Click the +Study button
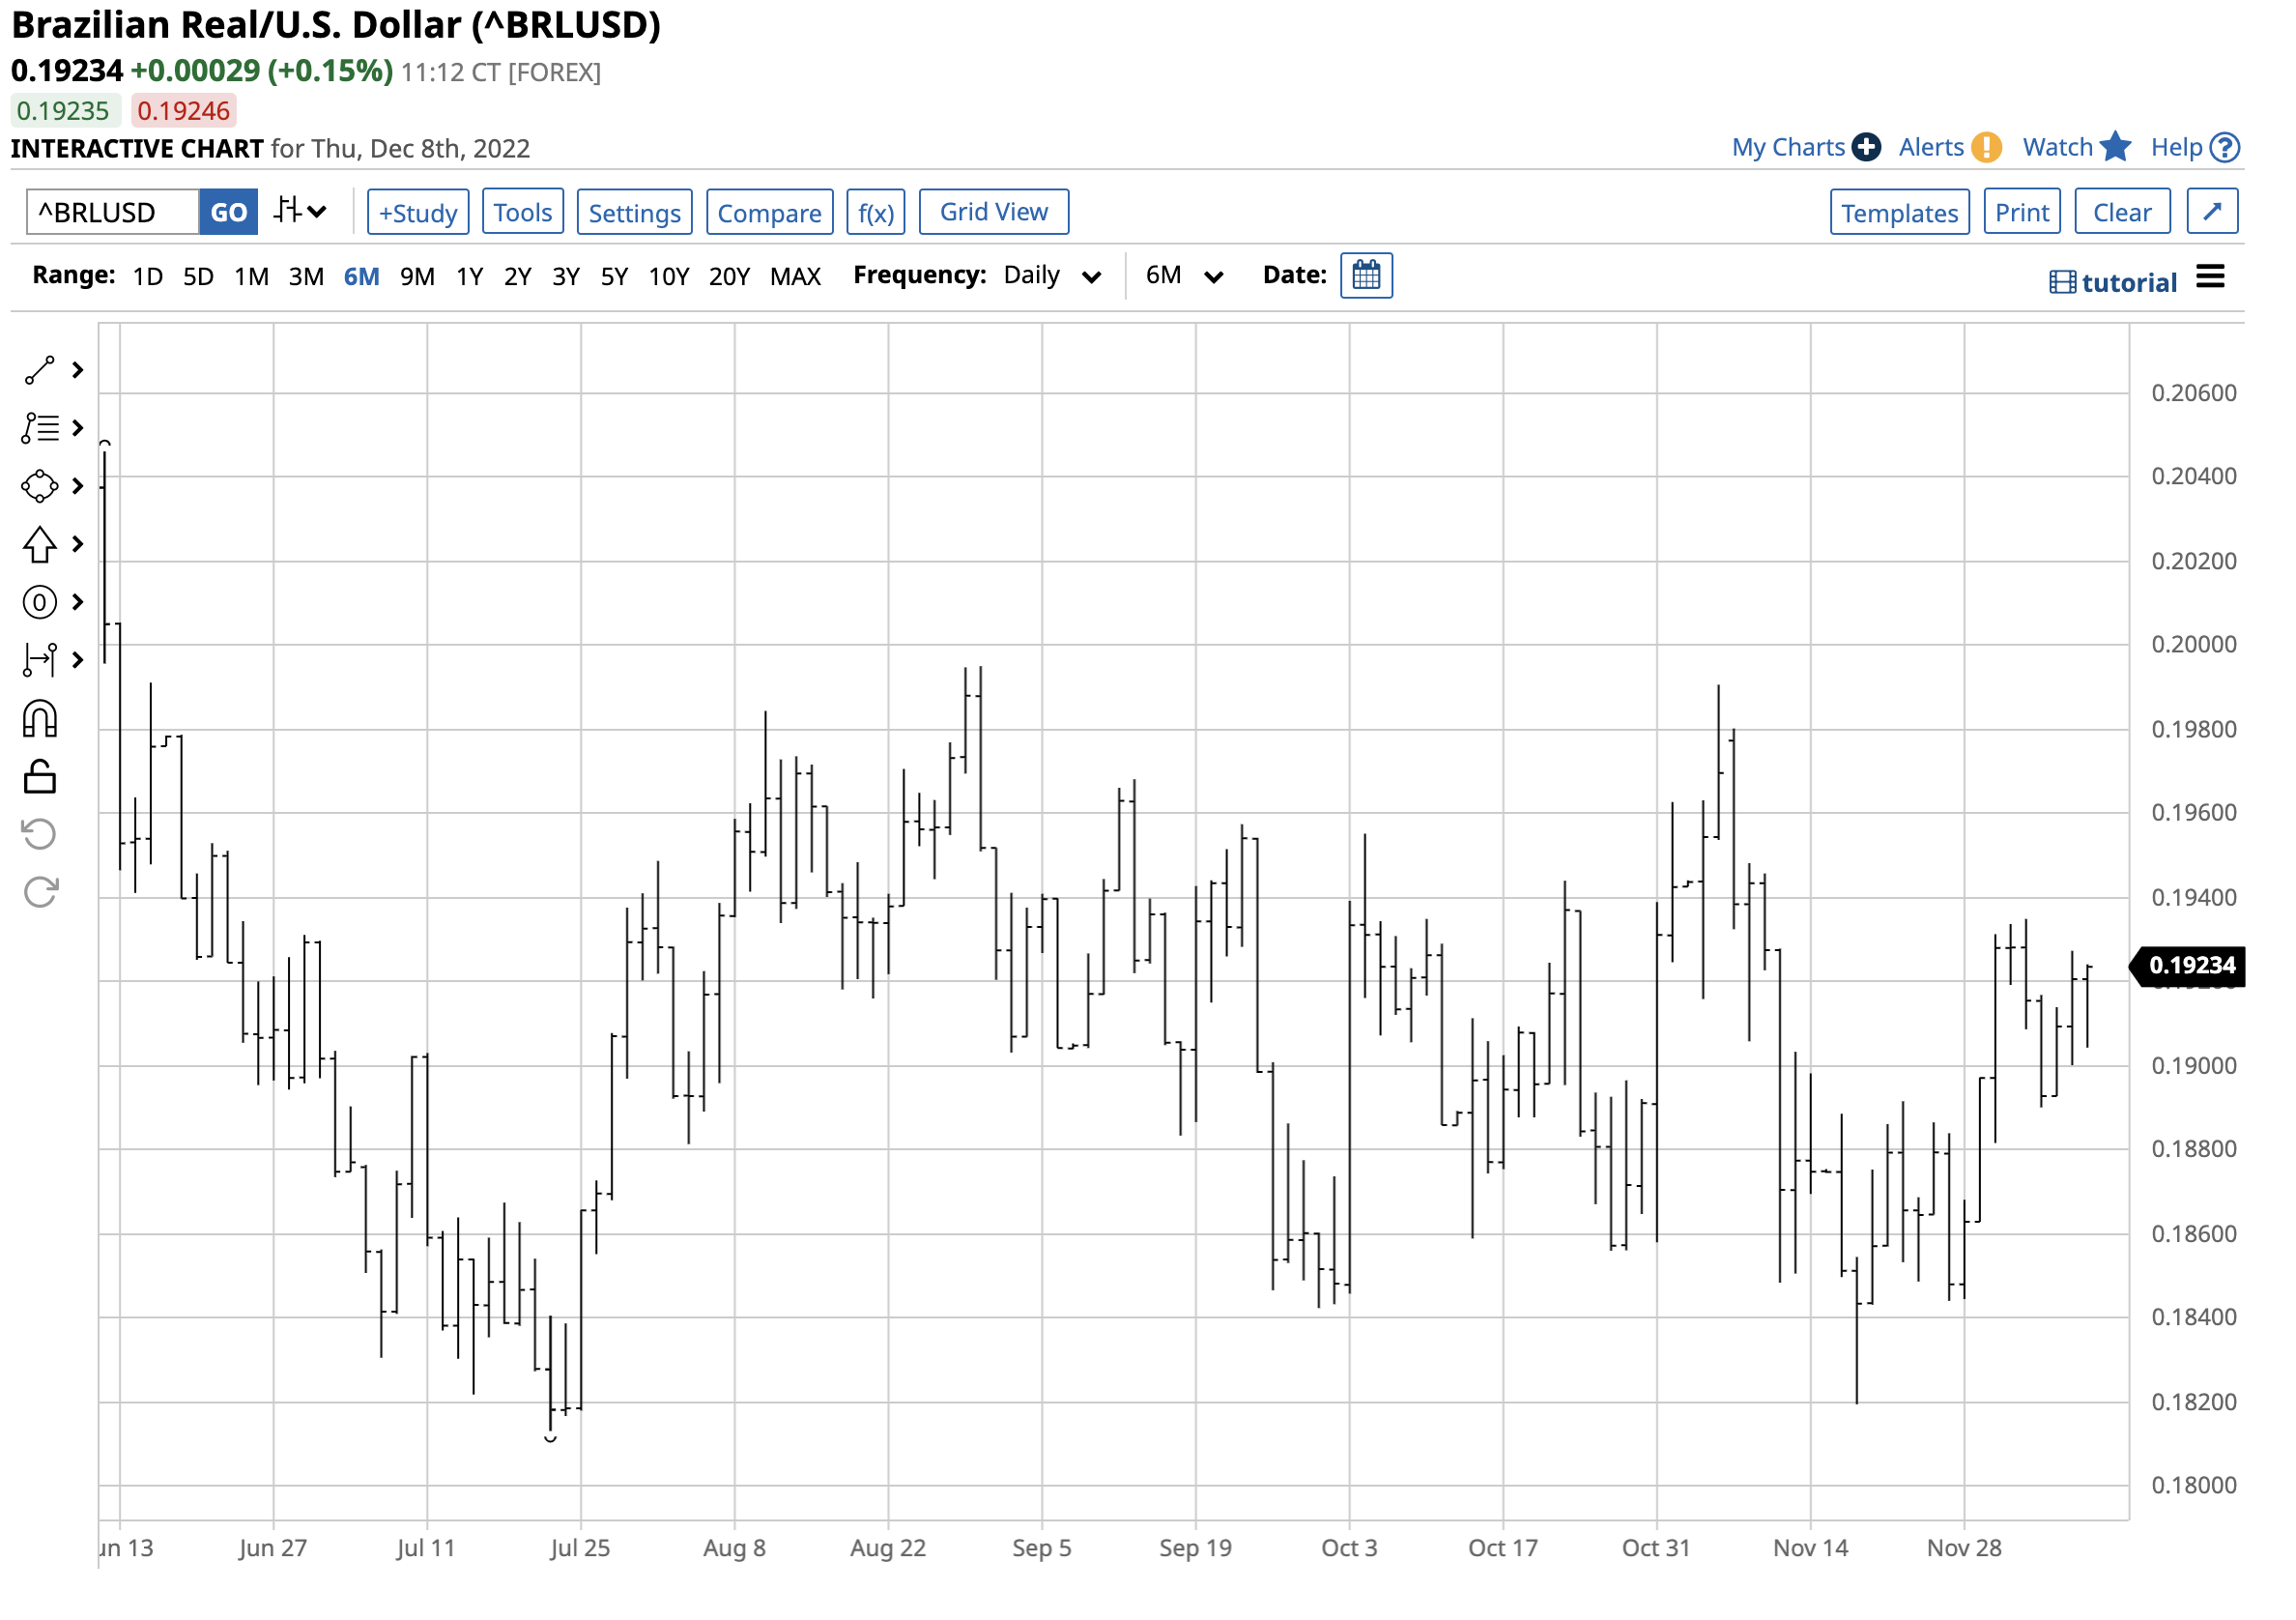Screen dimensions: 2296x1620 pos(418,212)
